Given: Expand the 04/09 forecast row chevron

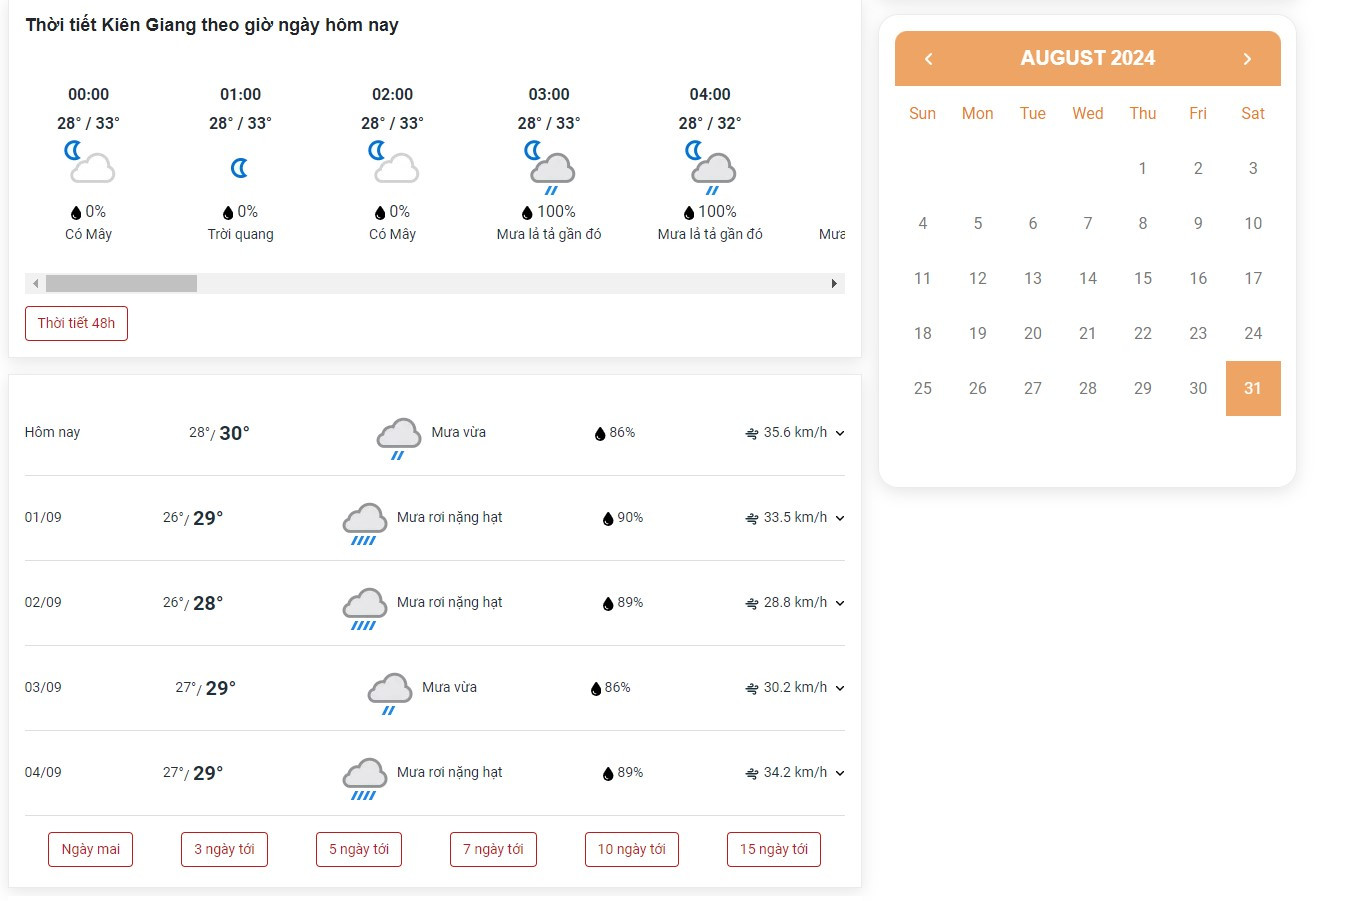Looking at the screenshot, I should (840, 773).
